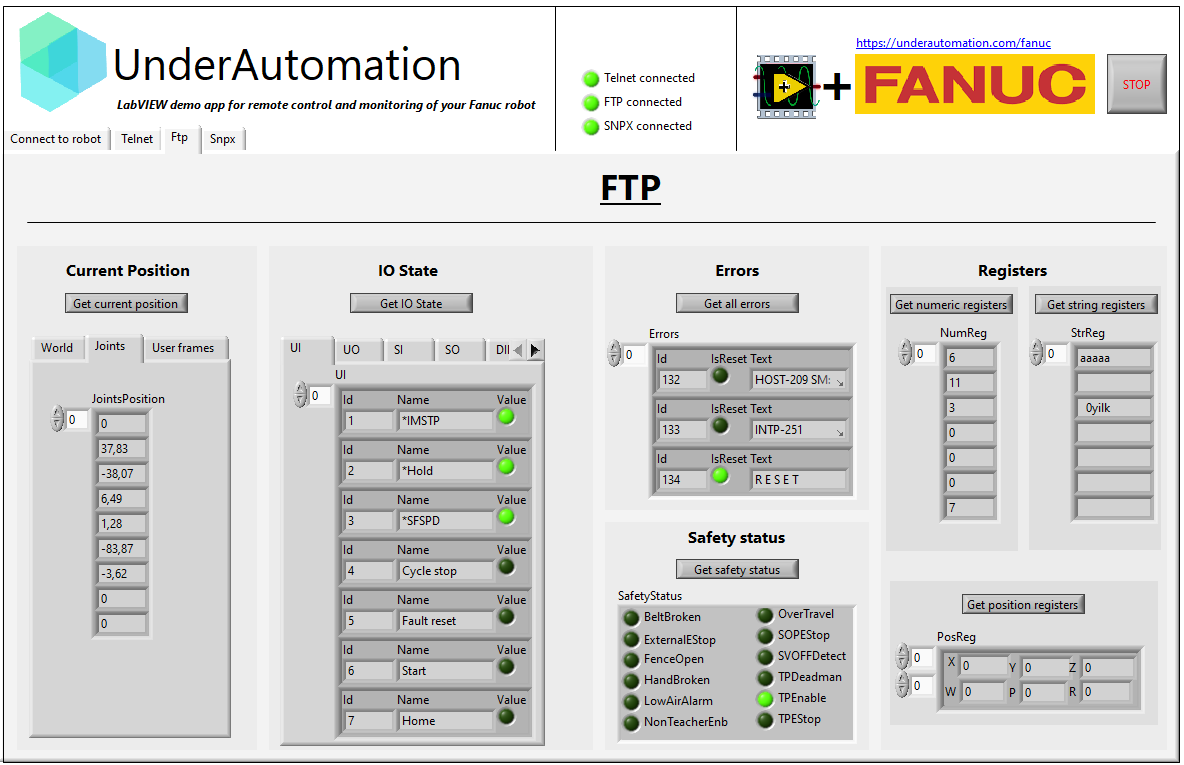Click the SOPEStop safety LED
1184x765 pixels.
click(x=765, y=637)
